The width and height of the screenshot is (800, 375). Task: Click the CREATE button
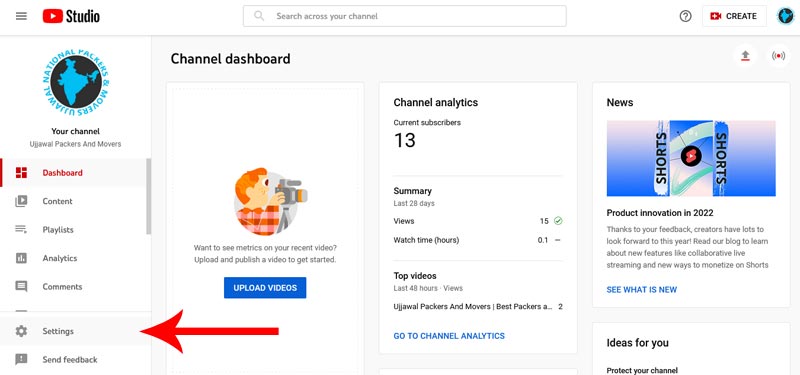tap(734, 16)
